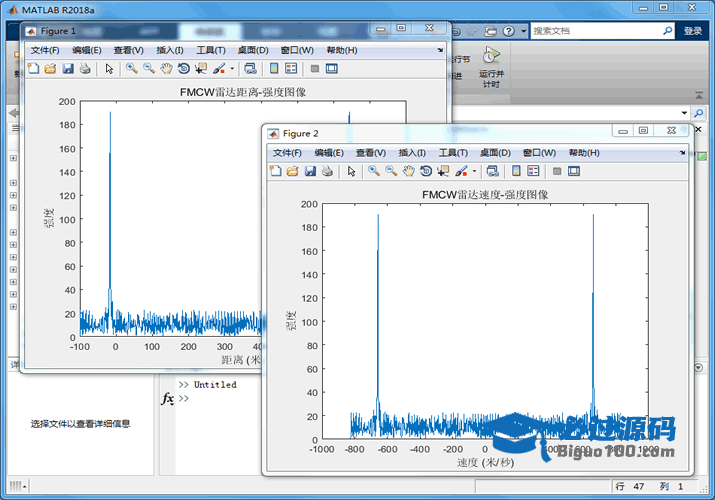Select Edit Plot arrow in Figure 2
Image resolution: width=715 pixels, height=500 pixels.
point(351,171)
